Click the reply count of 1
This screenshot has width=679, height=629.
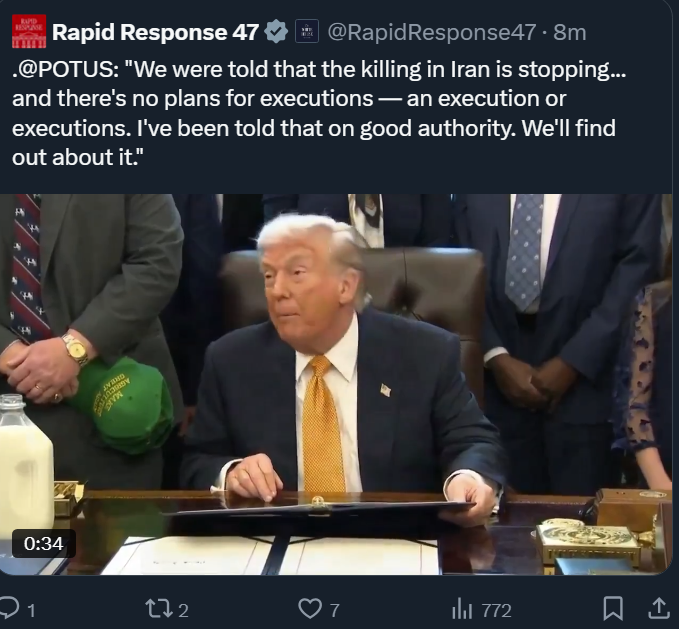(x=31, y=610)
